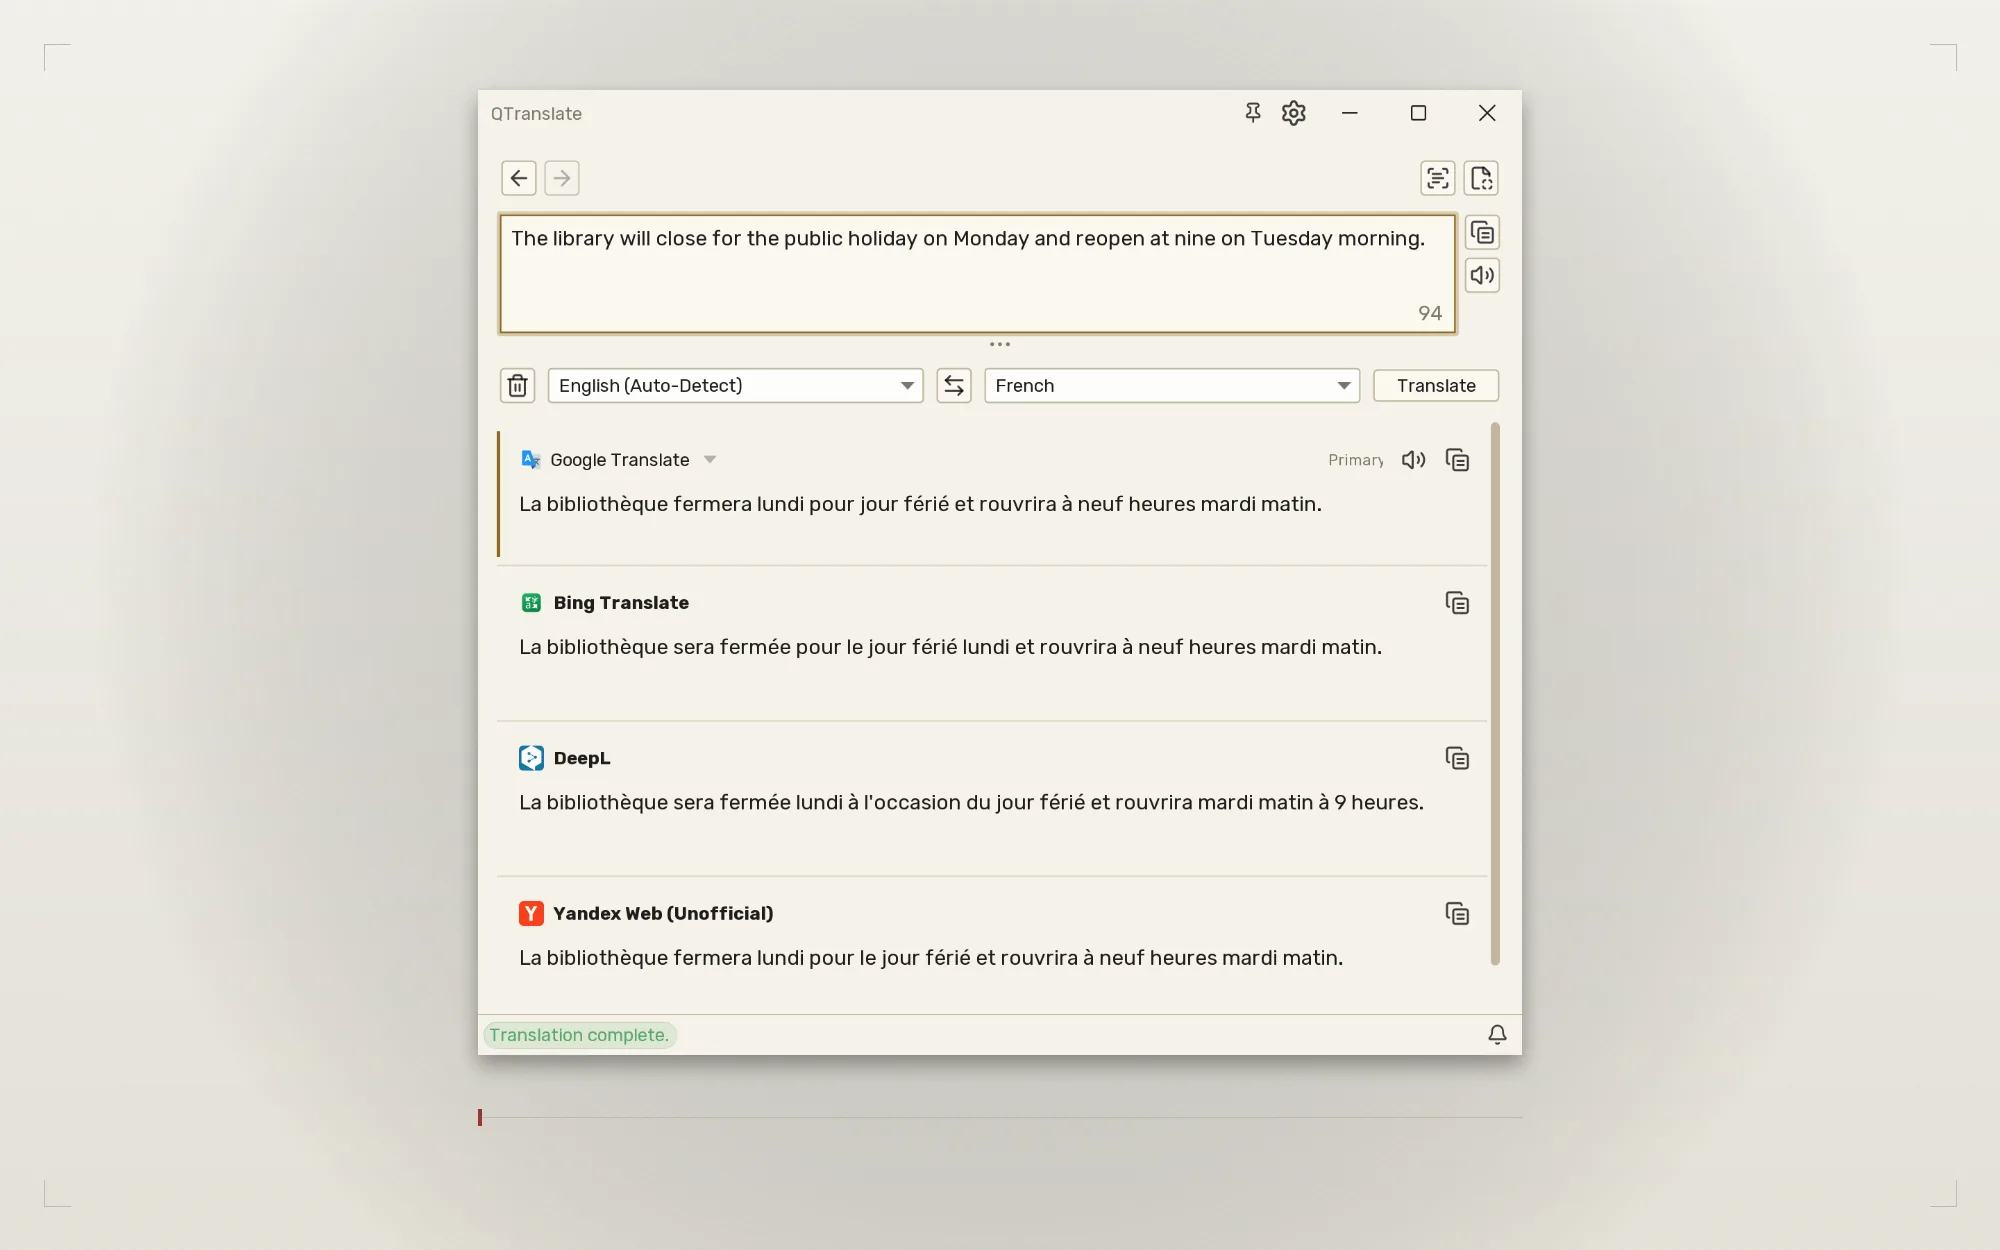
Task: Open translate file button
Action: pos(1481,178)
